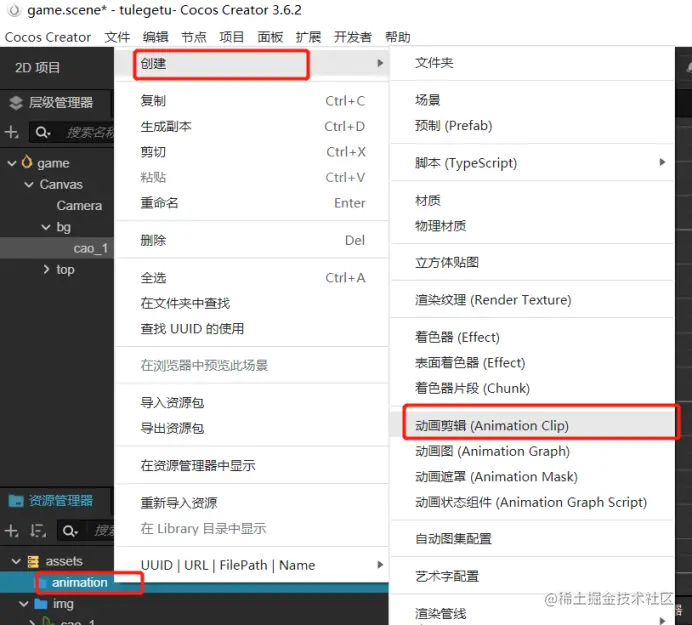
Task: Open the 脚本 (TypeScript) submenu
Action: [x=532, y=163]
